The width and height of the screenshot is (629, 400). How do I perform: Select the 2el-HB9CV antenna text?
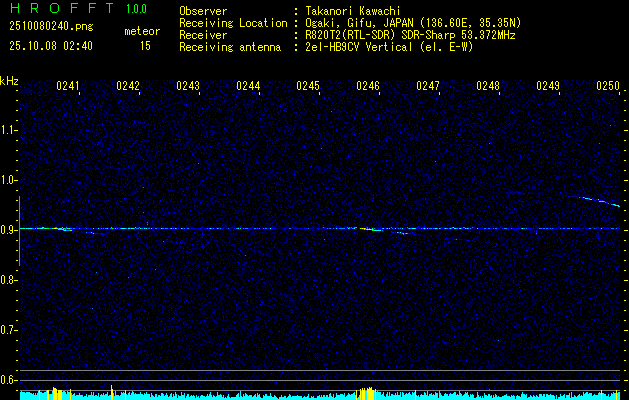click(387, 46)
